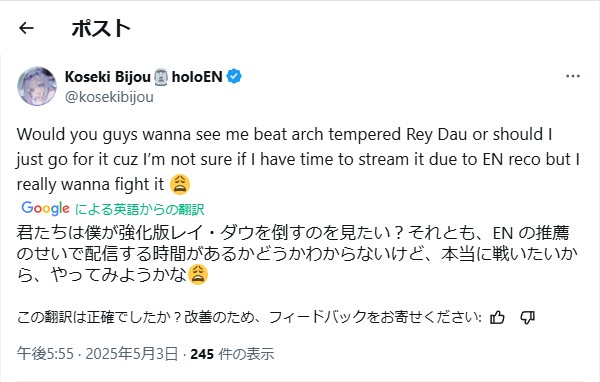This screenshot has height=382, width=600.
Task: Click the holoEN text in display name
Action: tap(197, 77)
